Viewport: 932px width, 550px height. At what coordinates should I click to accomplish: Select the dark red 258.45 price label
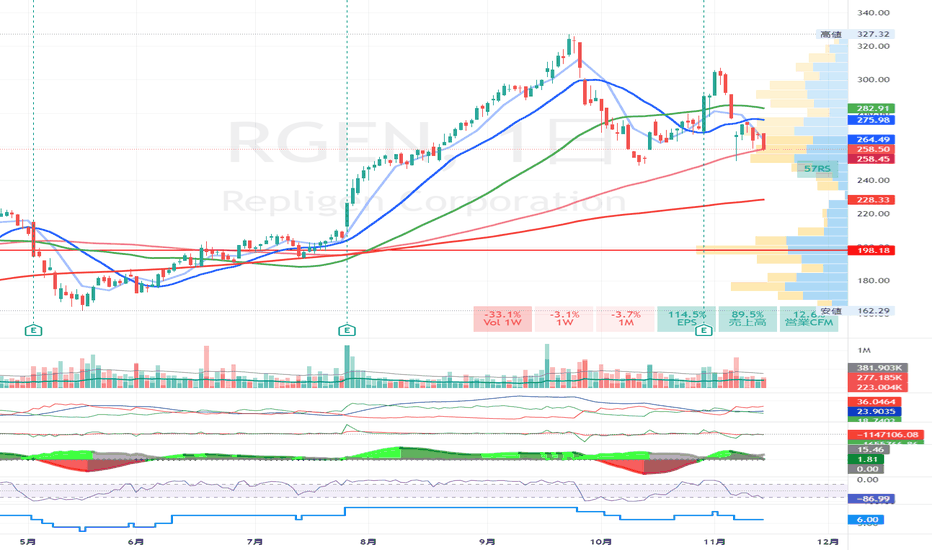click(872, 159)
